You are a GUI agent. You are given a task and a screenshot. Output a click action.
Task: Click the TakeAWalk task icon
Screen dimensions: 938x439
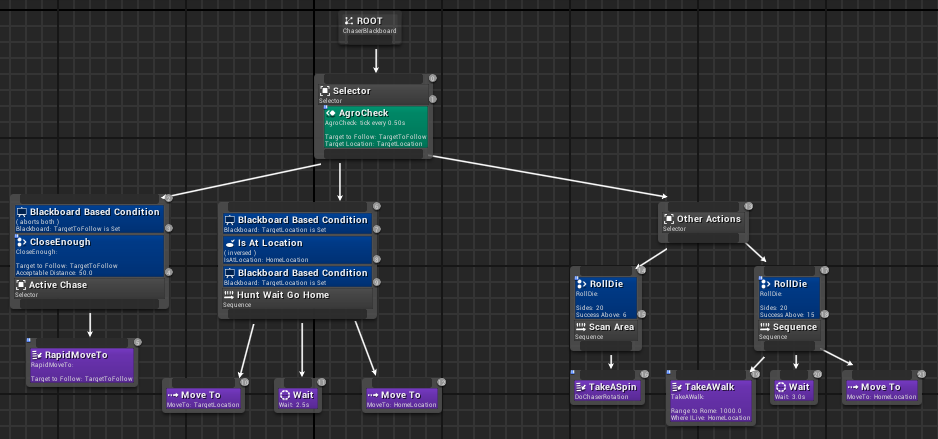pyautogui.click(x=677, y=387)
